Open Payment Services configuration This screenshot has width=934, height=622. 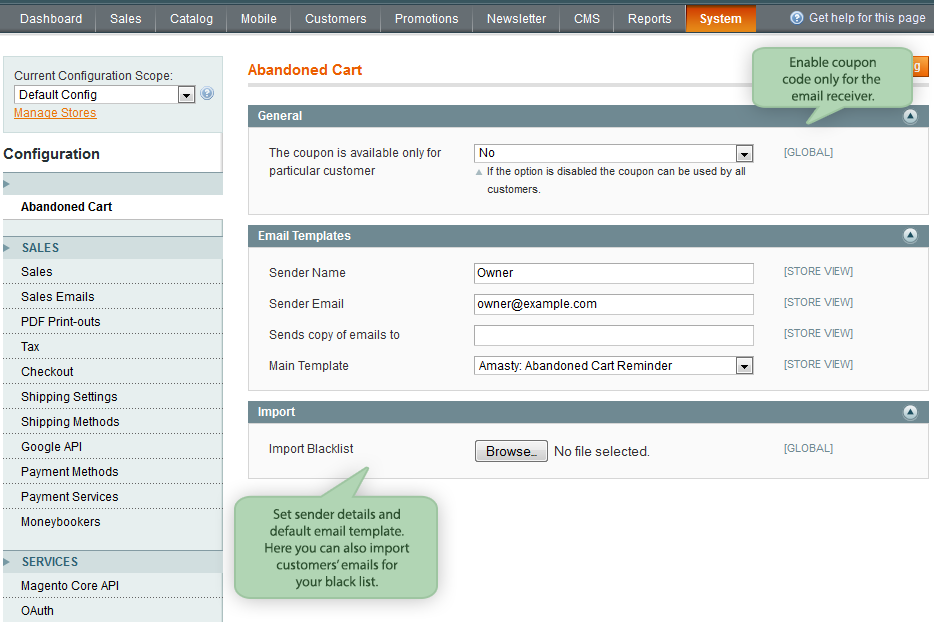[x=113, y=497]
